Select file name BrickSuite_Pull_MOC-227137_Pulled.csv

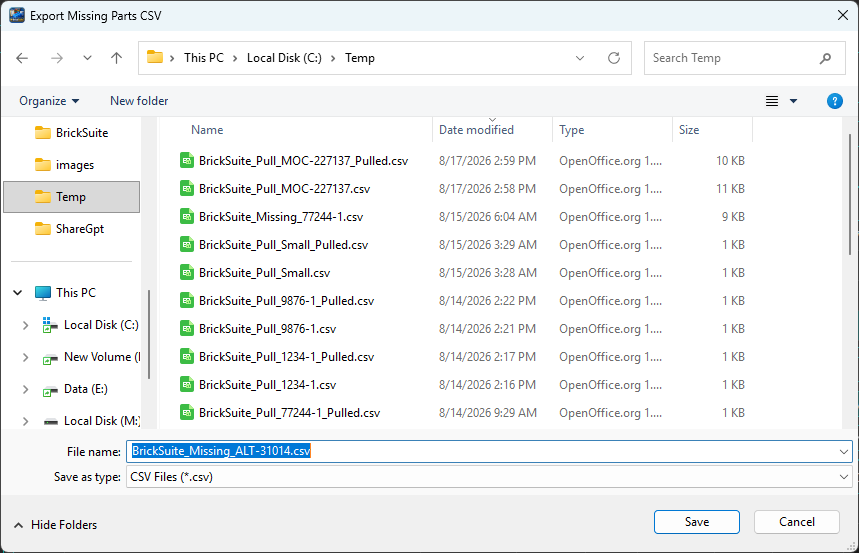[303, 161]
